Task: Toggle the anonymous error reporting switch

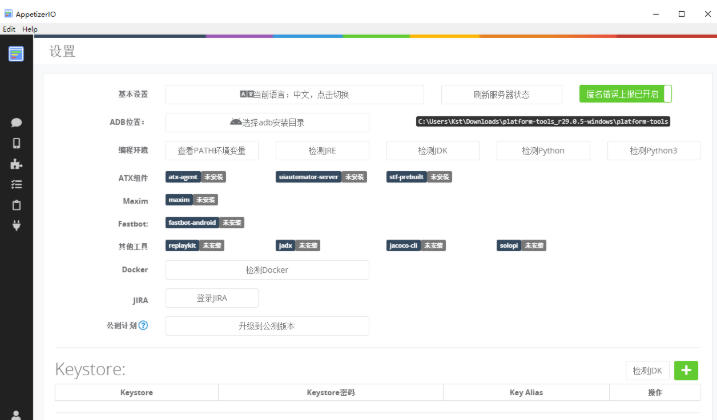Action: point(625,94)
